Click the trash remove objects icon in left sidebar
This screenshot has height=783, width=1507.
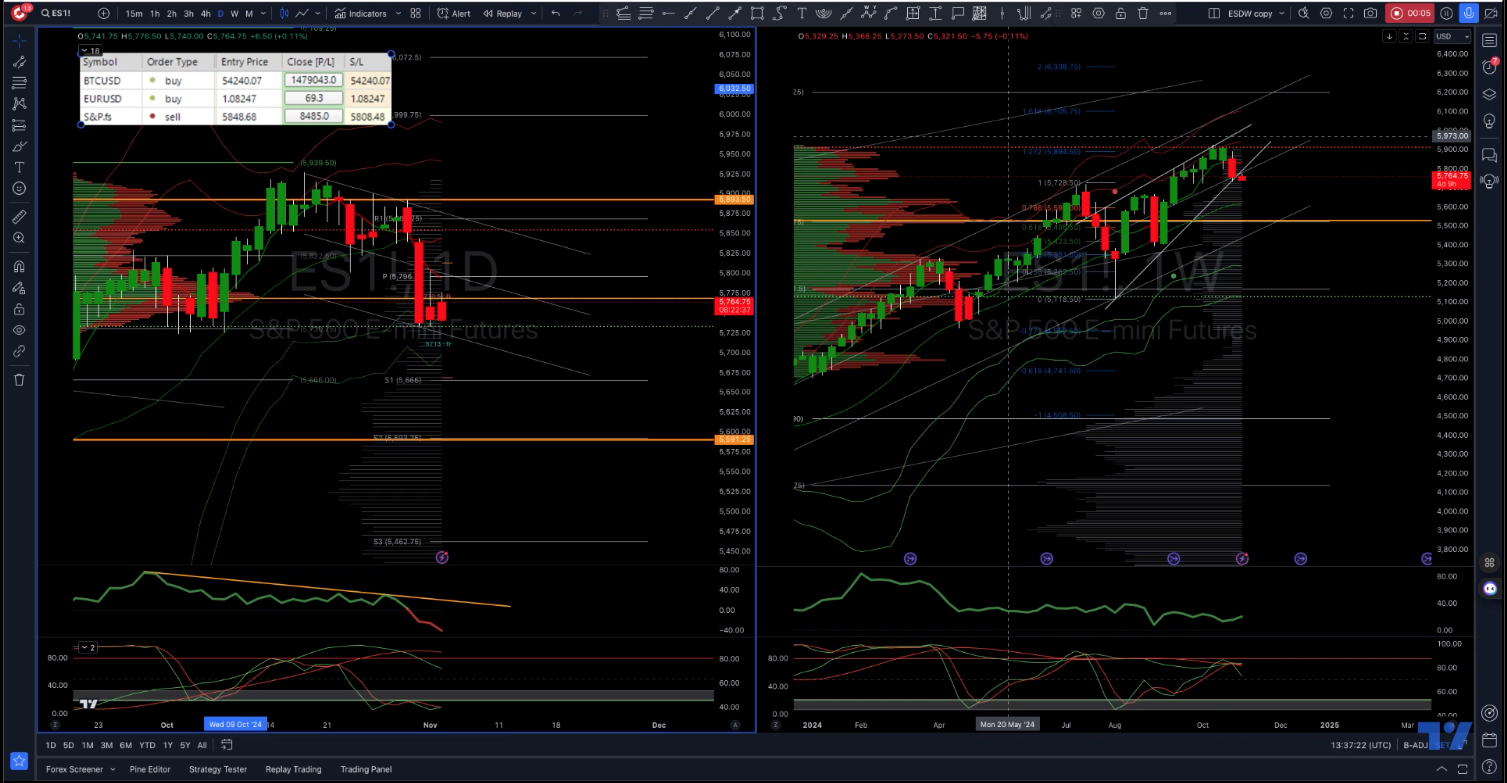19,379
